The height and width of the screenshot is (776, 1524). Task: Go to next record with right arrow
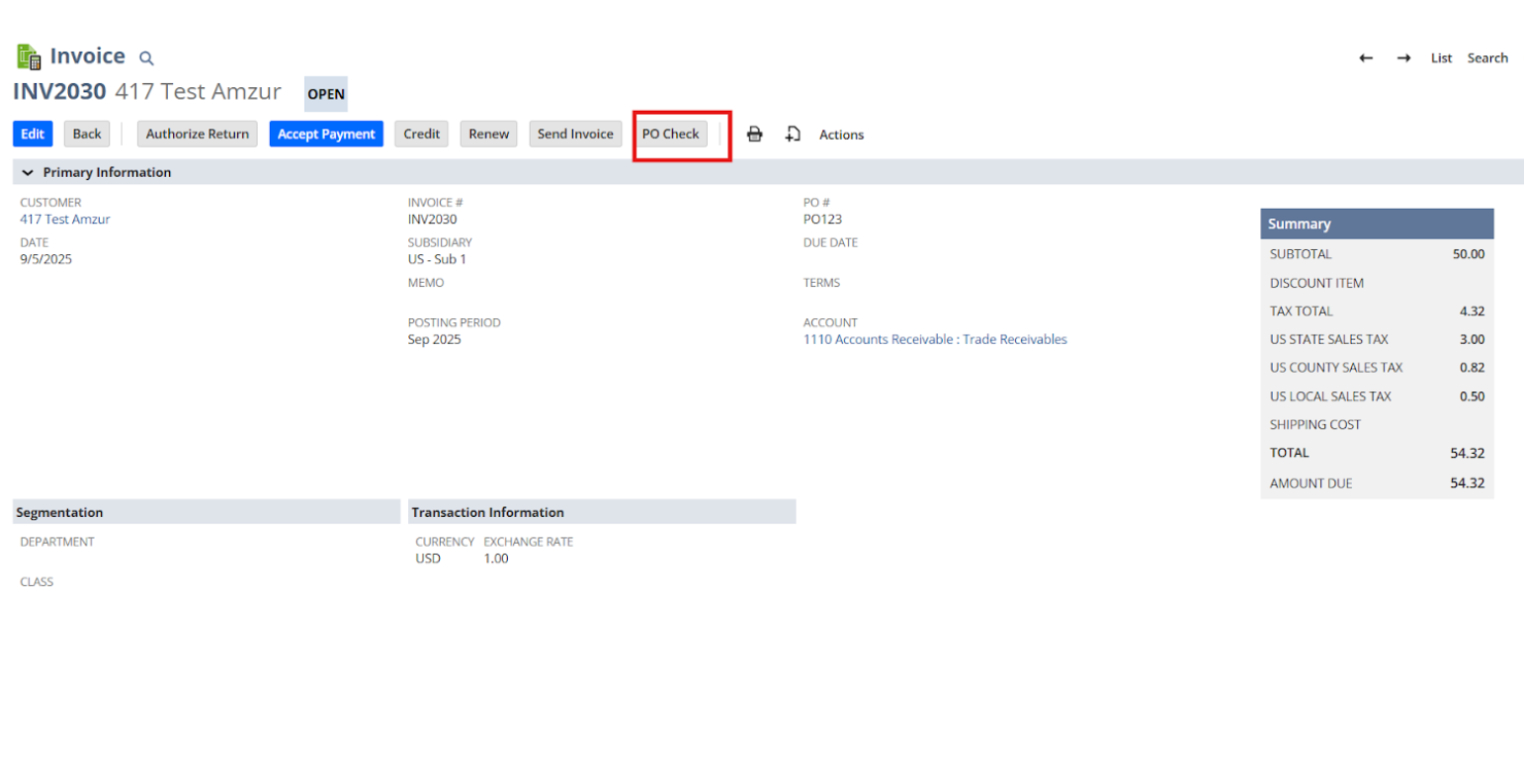pos(1404,58)
